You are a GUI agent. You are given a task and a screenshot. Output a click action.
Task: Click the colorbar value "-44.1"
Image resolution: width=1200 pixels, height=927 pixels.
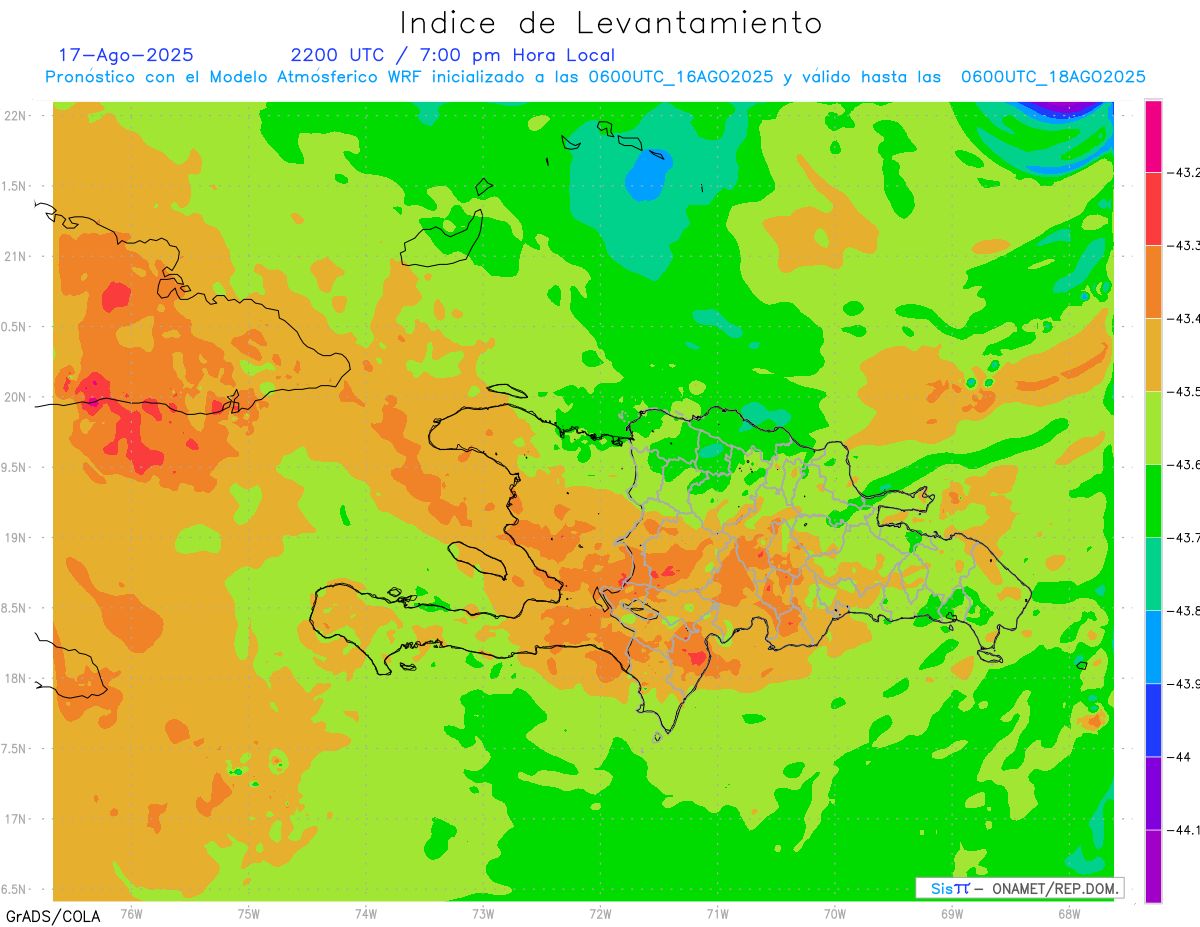(x=1183, y=830)
